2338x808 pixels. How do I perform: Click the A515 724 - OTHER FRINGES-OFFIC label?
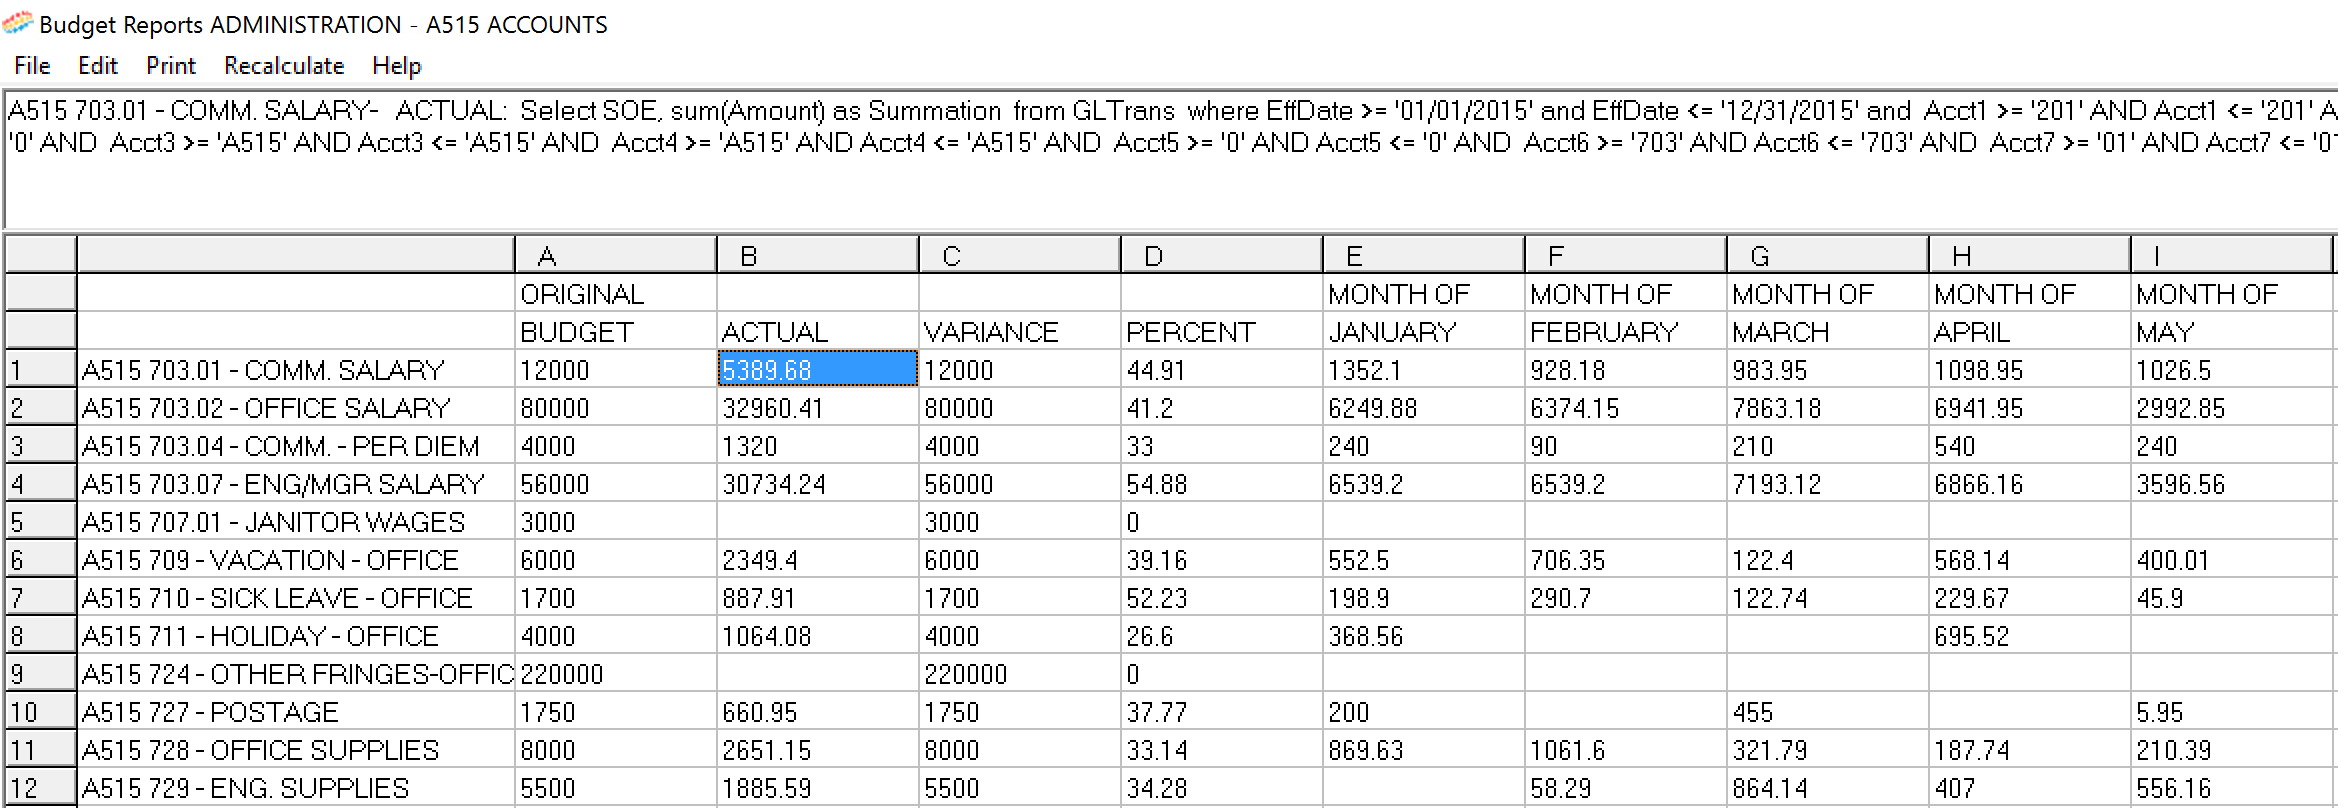click(296, 673)
